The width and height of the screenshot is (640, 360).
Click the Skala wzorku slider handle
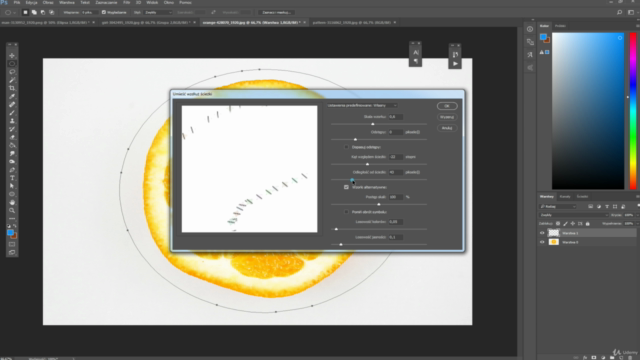tap(373, 124)
